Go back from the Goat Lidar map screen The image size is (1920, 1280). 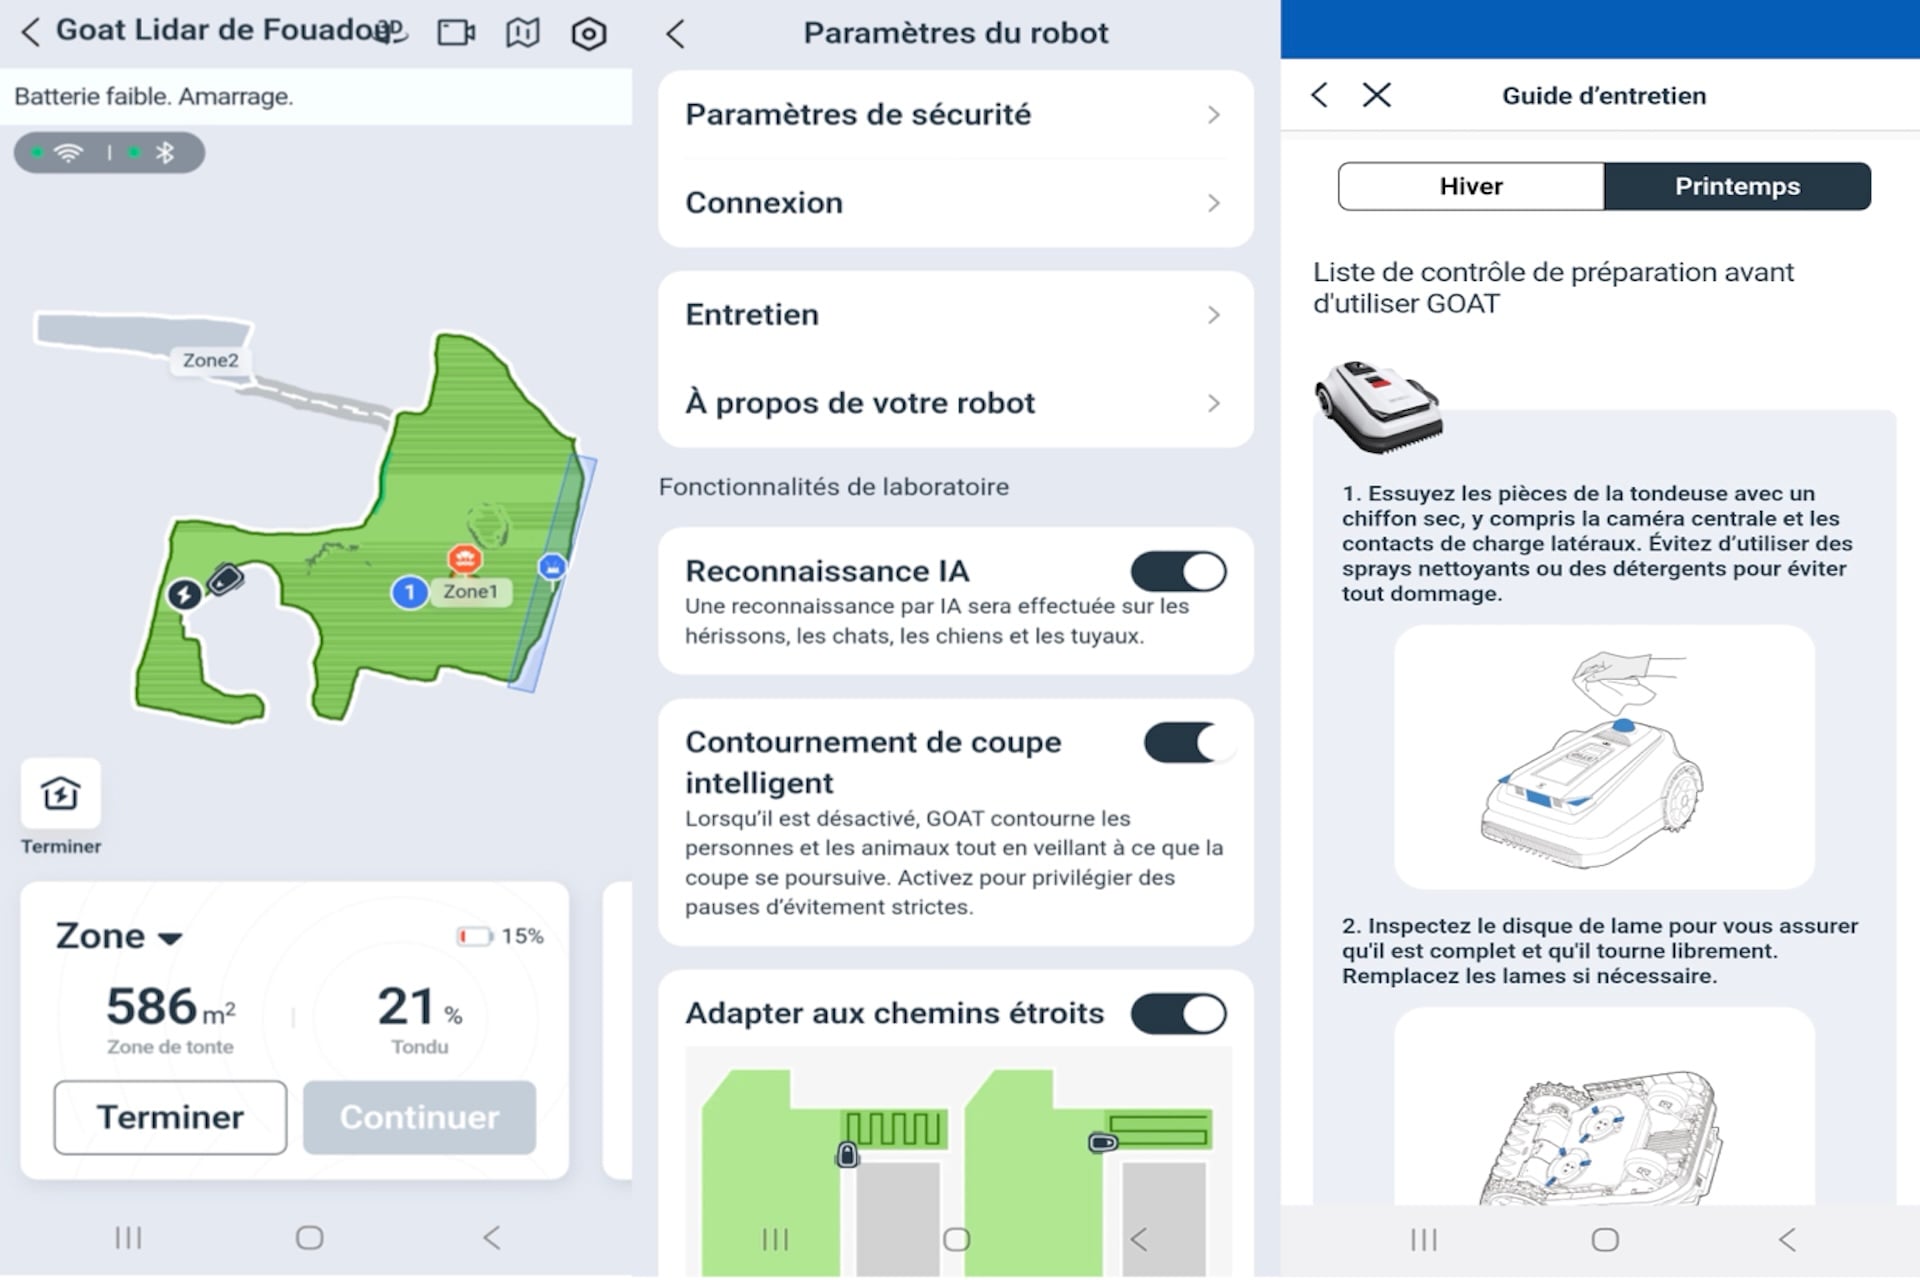pyautogui.click(x=30, y=32)
